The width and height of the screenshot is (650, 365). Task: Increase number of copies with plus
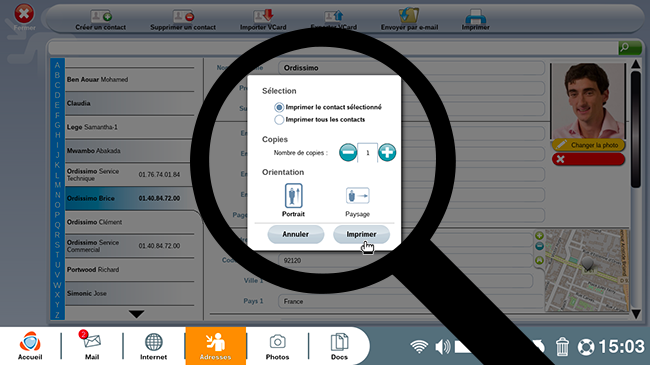click(x=387, y=152)
